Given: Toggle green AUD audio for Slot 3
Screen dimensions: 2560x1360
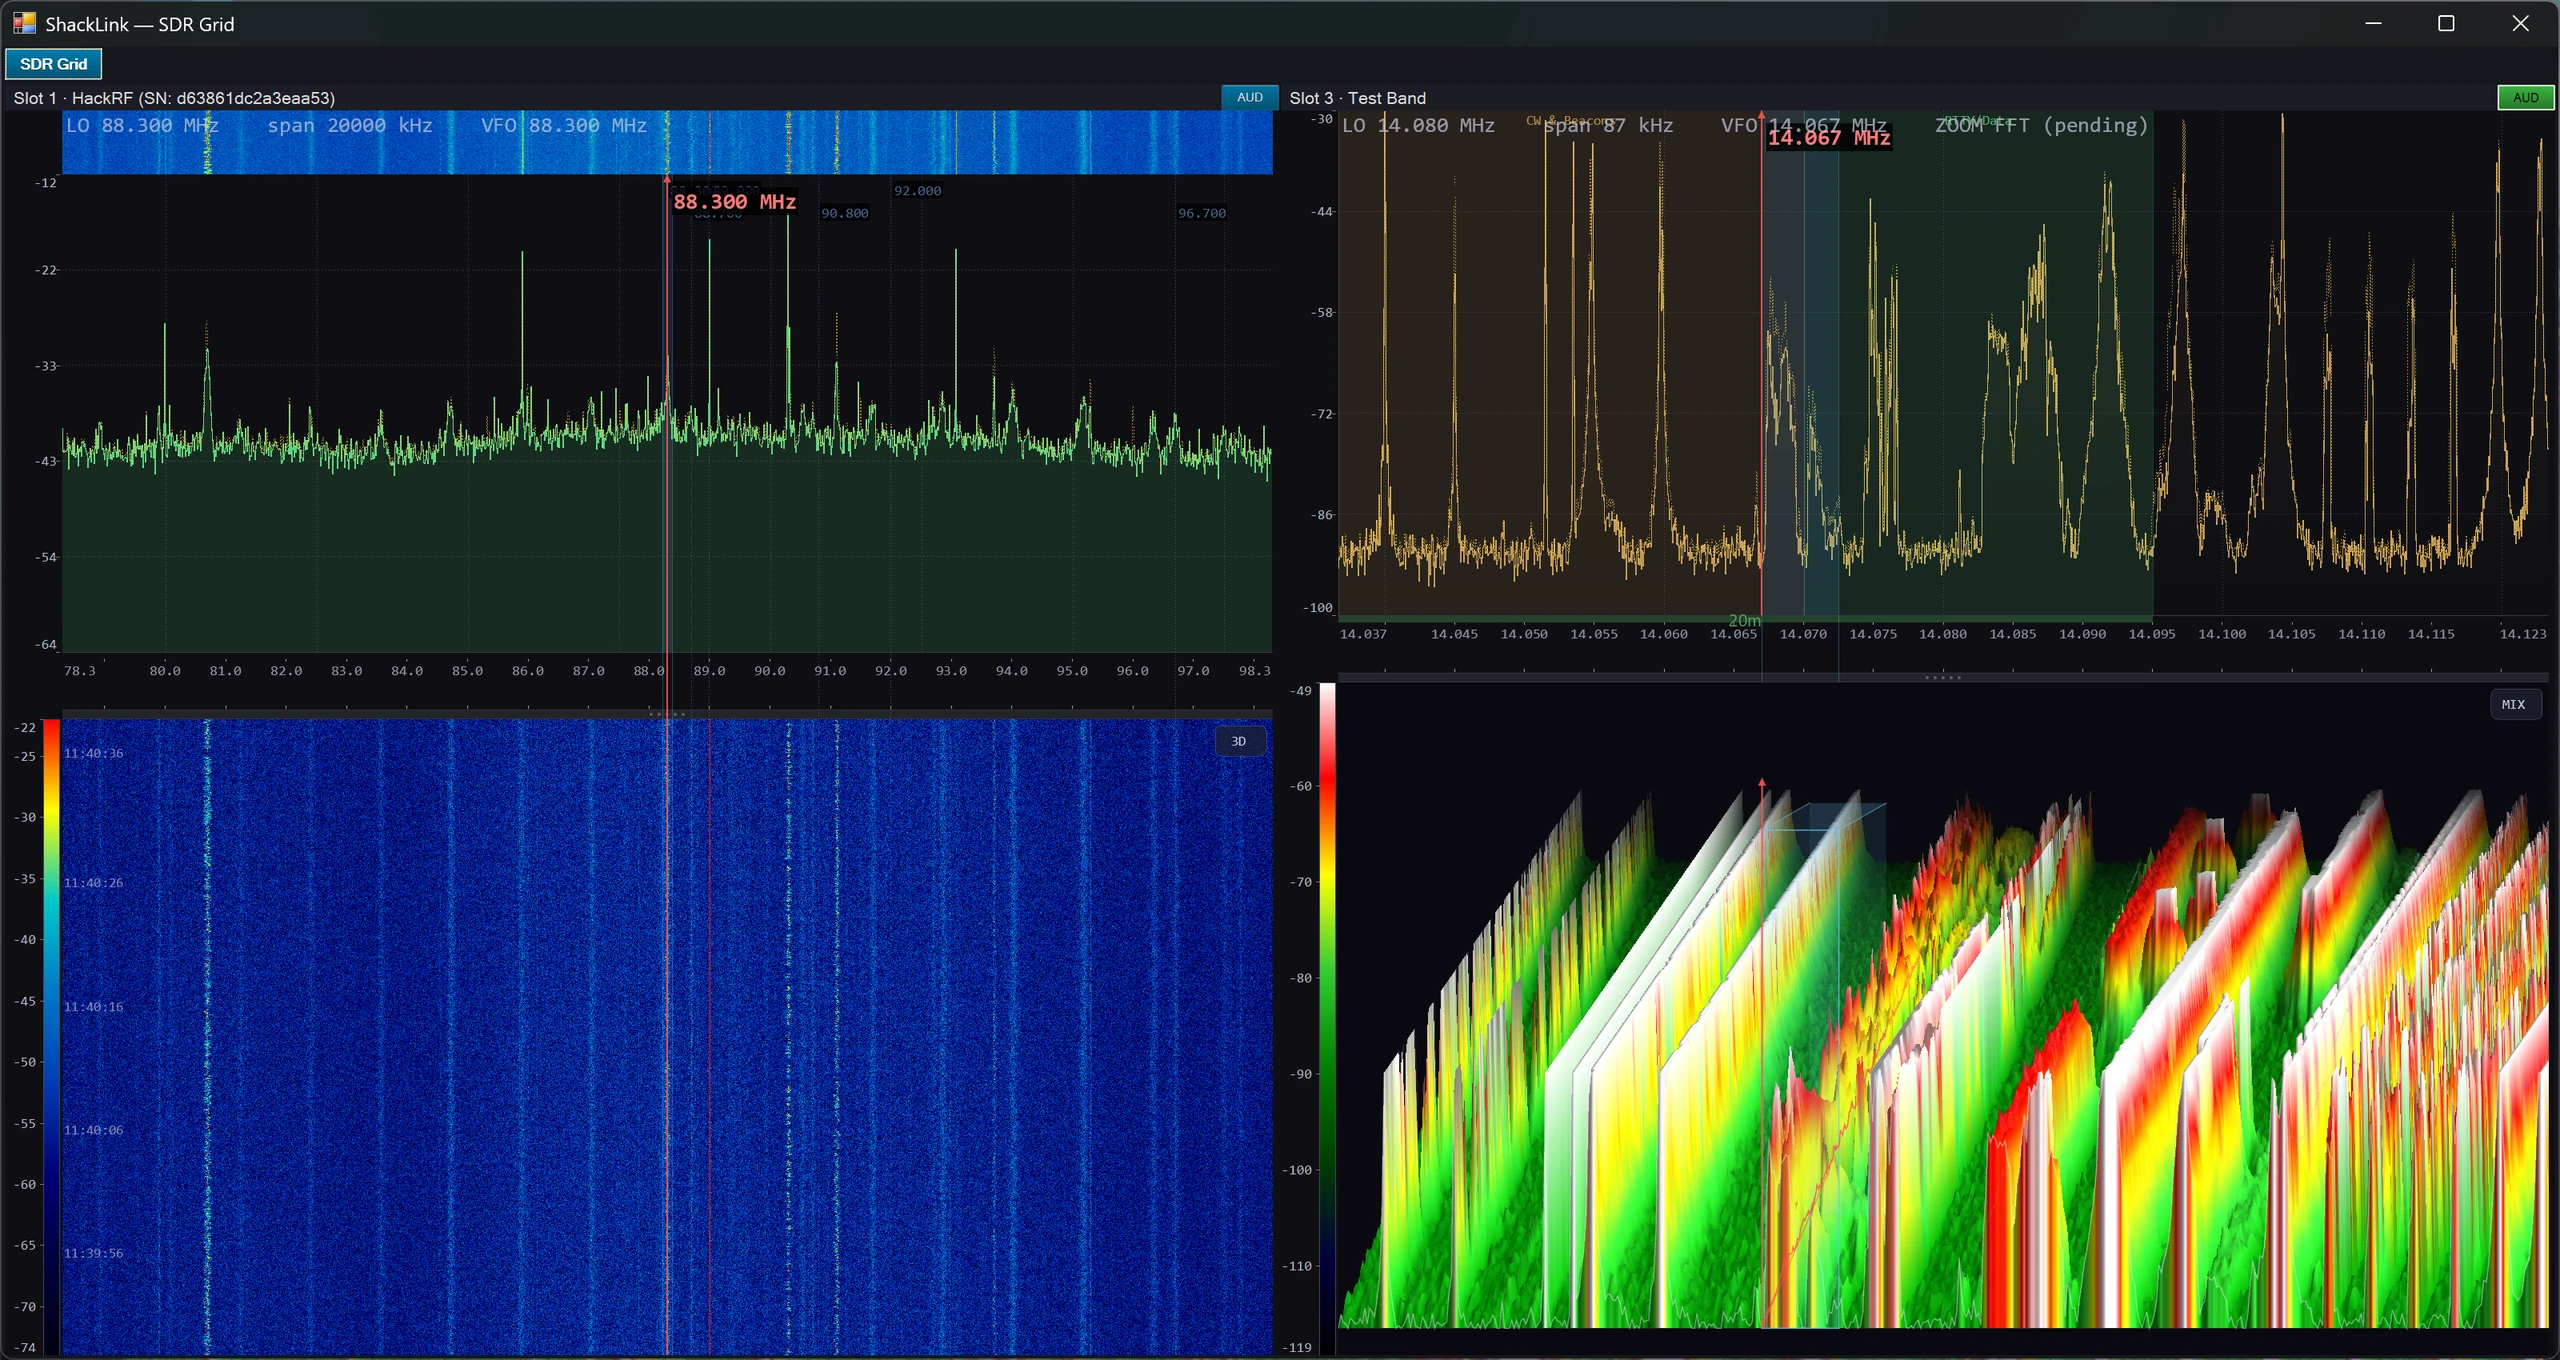Looking at the screenshot, I should pos(2525,97).
